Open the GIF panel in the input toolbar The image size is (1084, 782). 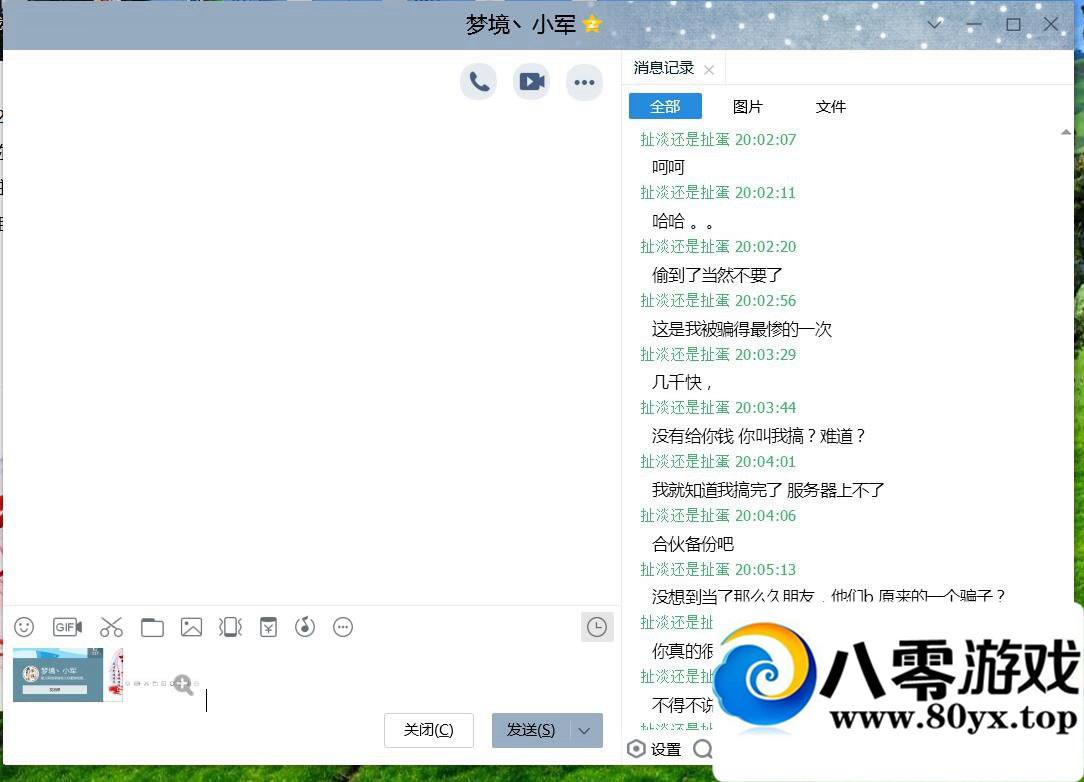pos(67,627)
